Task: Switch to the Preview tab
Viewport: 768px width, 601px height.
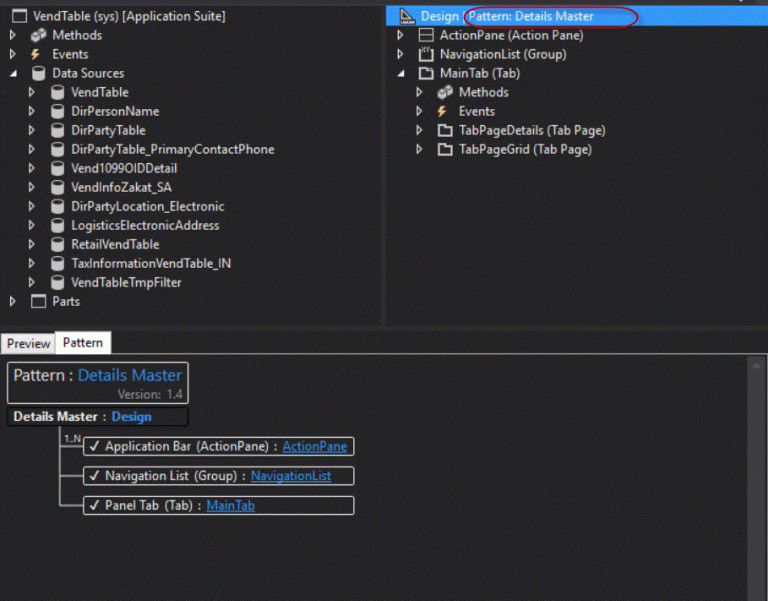Action: point(28,343)
